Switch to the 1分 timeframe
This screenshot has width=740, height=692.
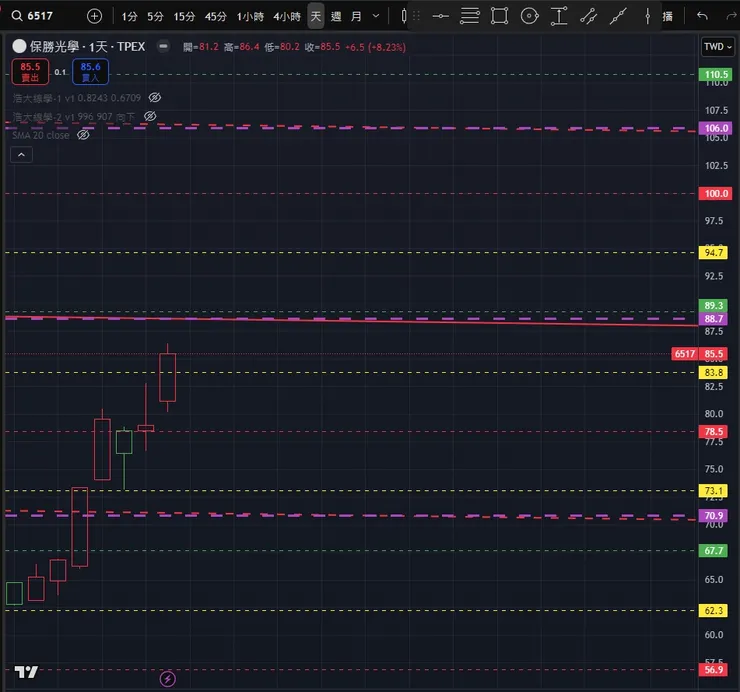point(129,17)
